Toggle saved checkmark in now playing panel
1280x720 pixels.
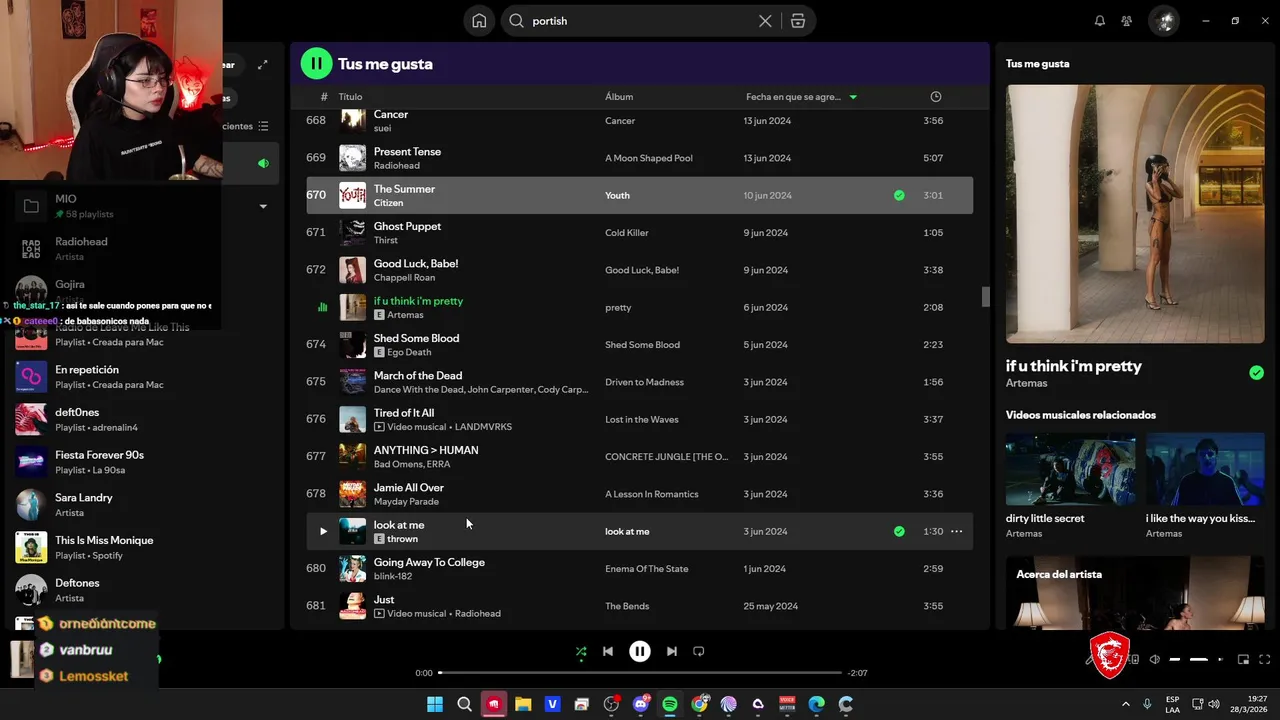(x=1256, y=373)
